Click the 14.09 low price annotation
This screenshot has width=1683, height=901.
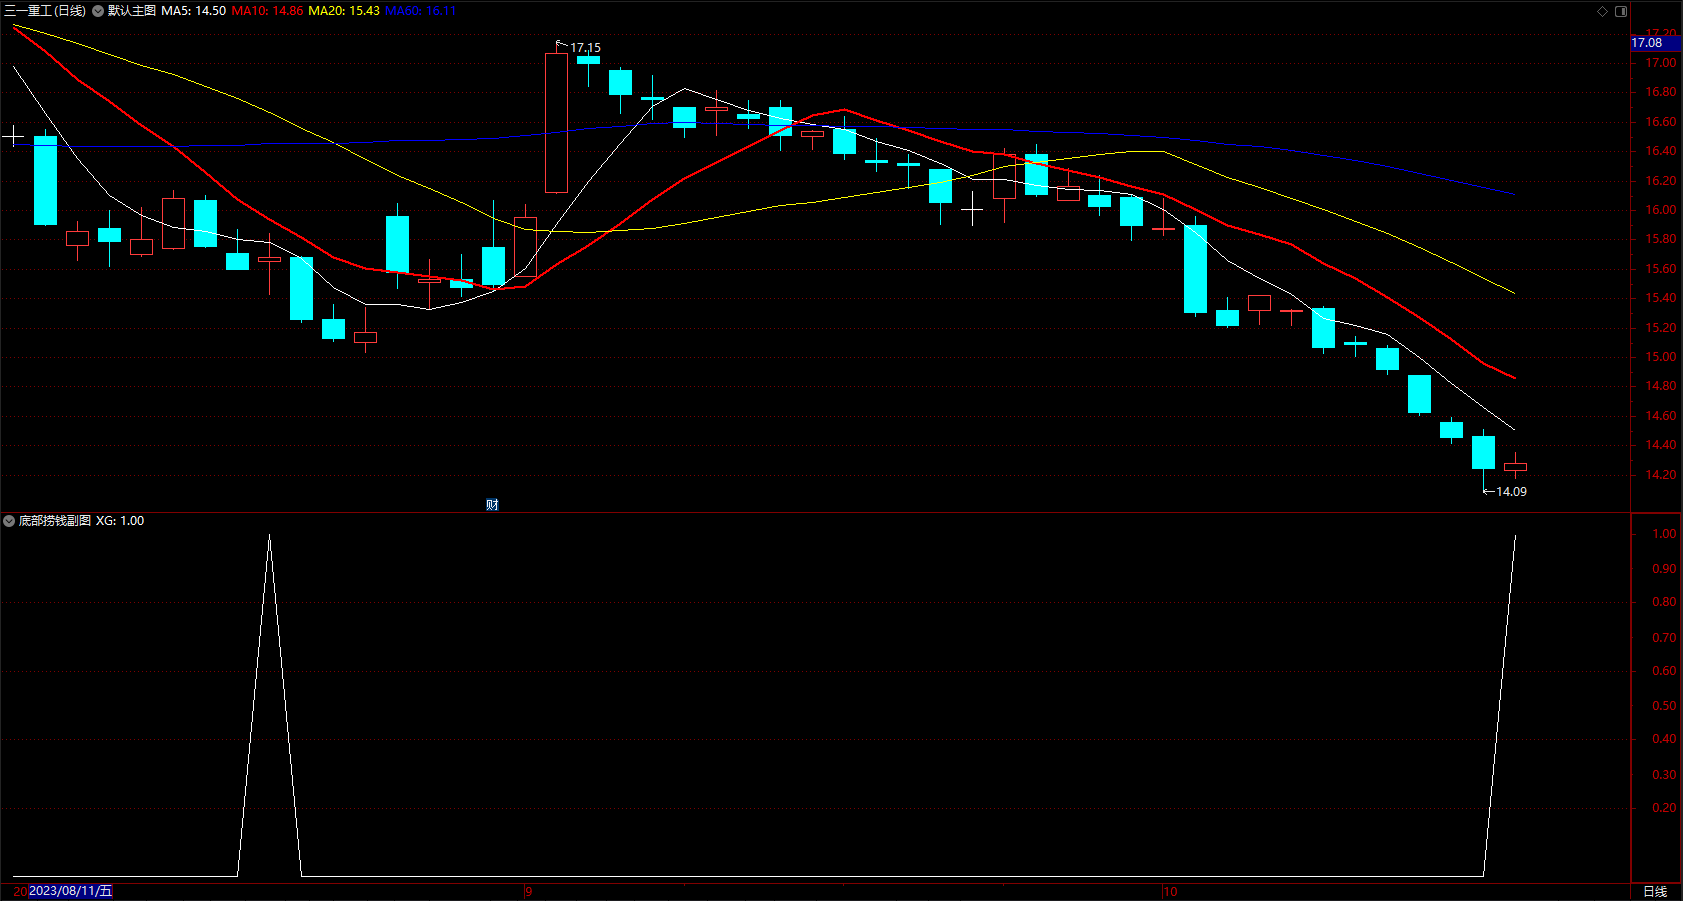[1511, 492]
